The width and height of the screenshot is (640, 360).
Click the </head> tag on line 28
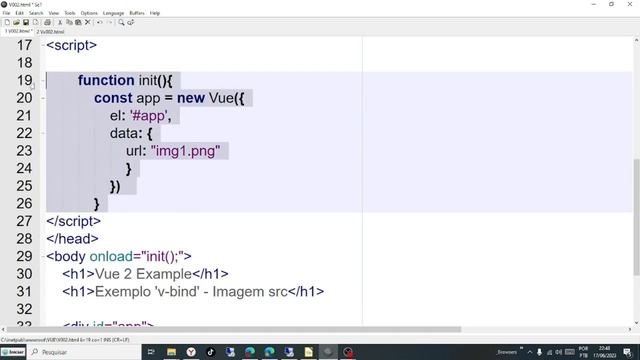point(72,239)
